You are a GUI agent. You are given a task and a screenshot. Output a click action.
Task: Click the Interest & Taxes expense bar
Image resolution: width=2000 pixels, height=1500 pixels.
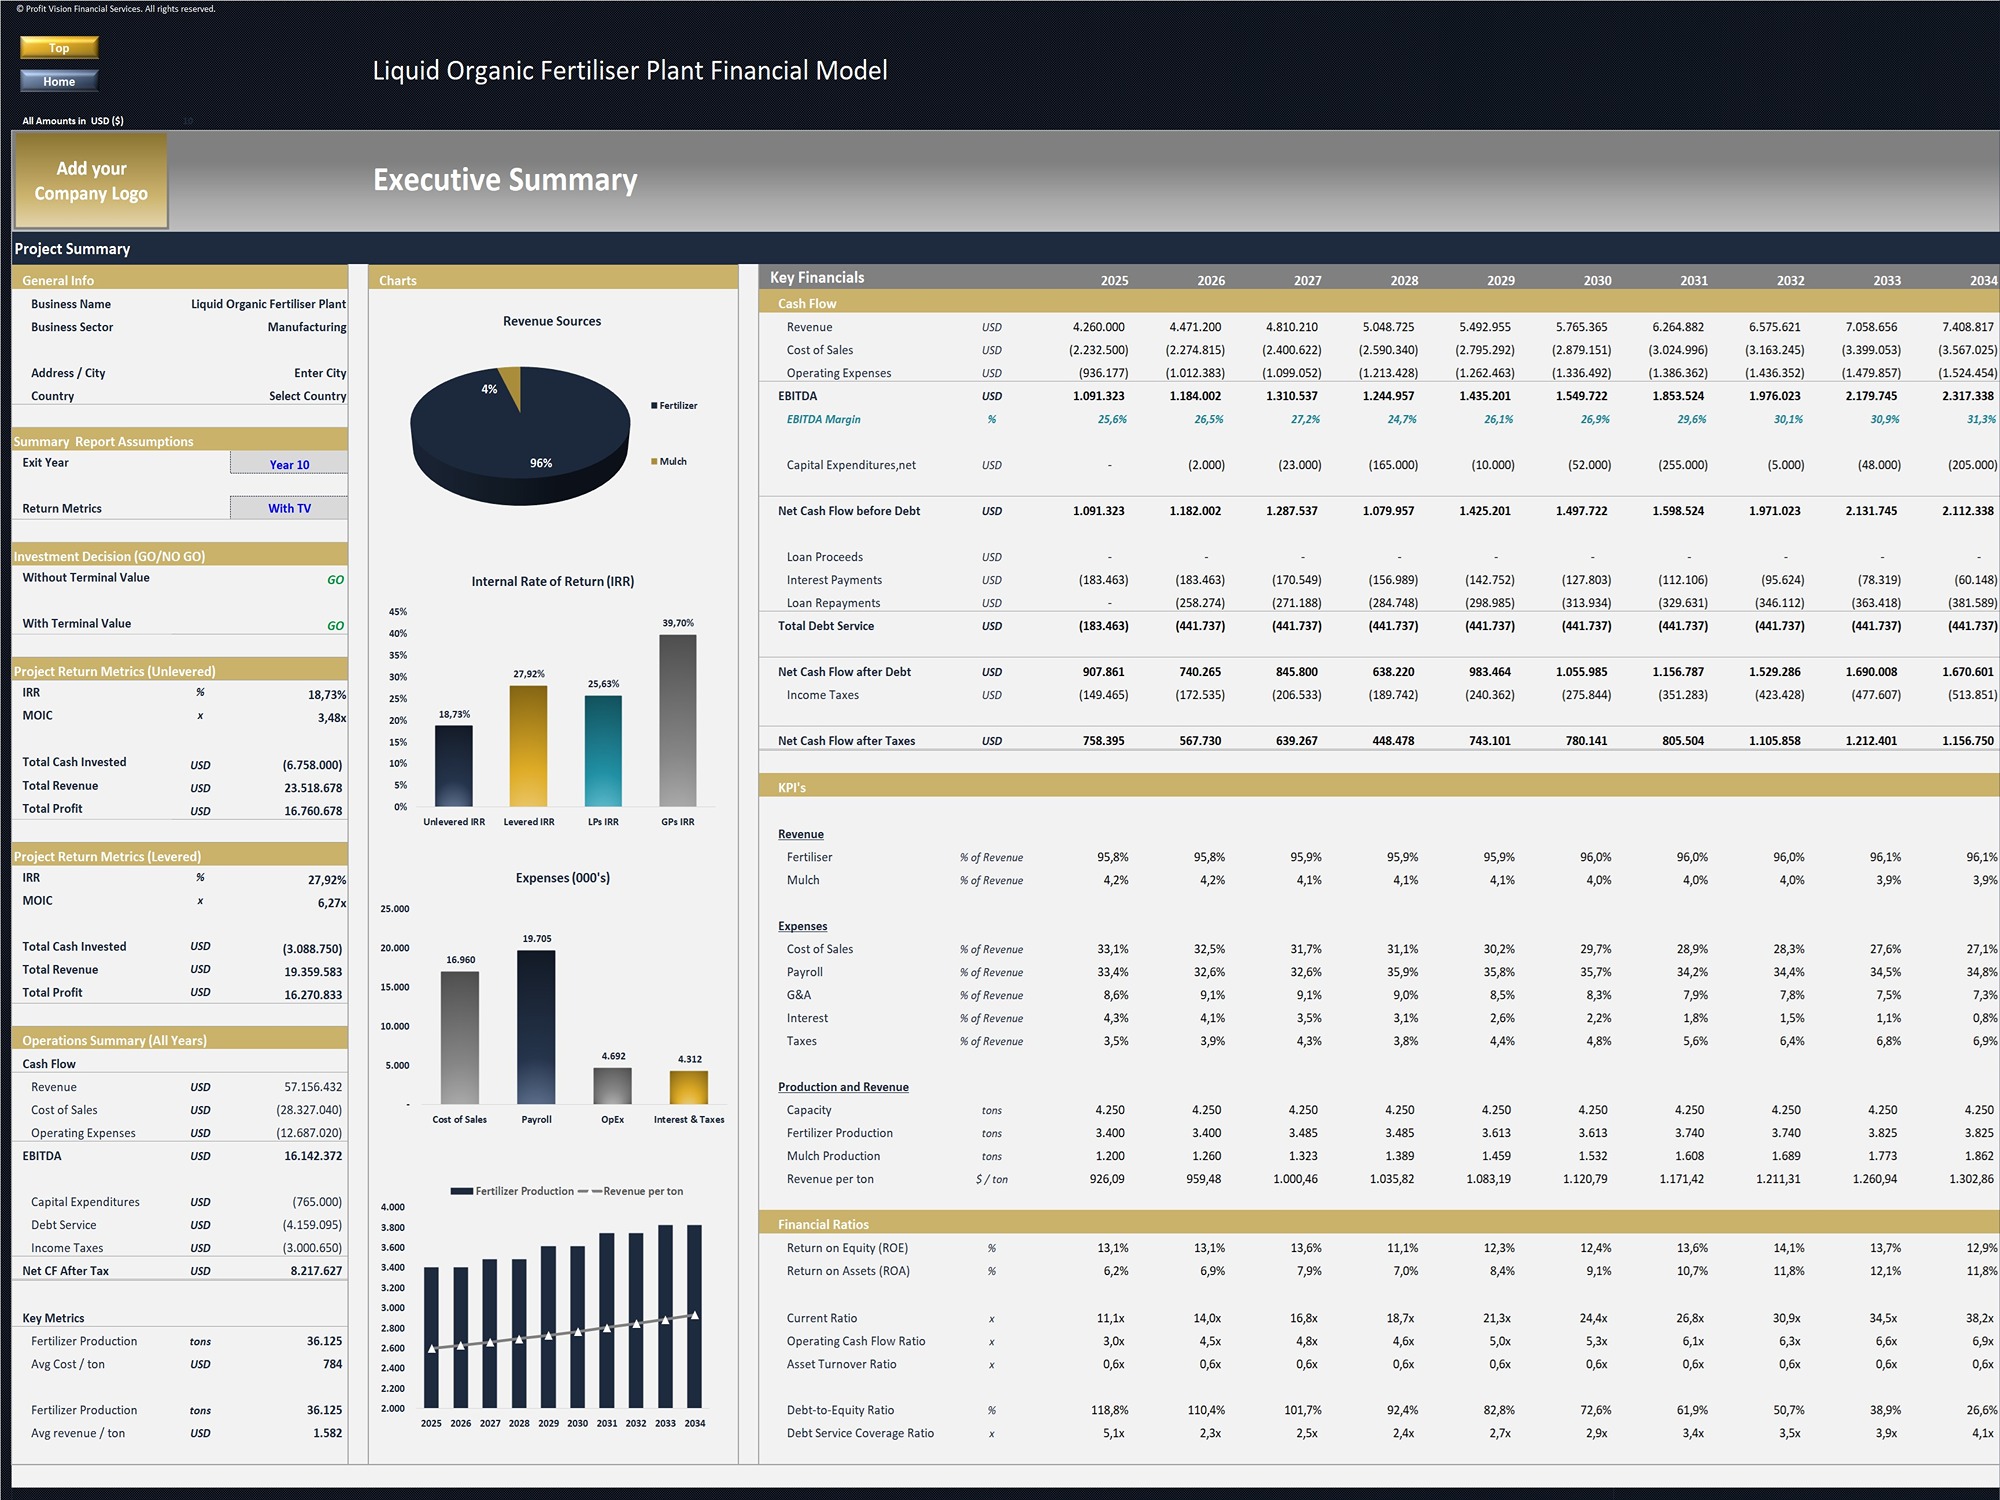coord(689,1087)
